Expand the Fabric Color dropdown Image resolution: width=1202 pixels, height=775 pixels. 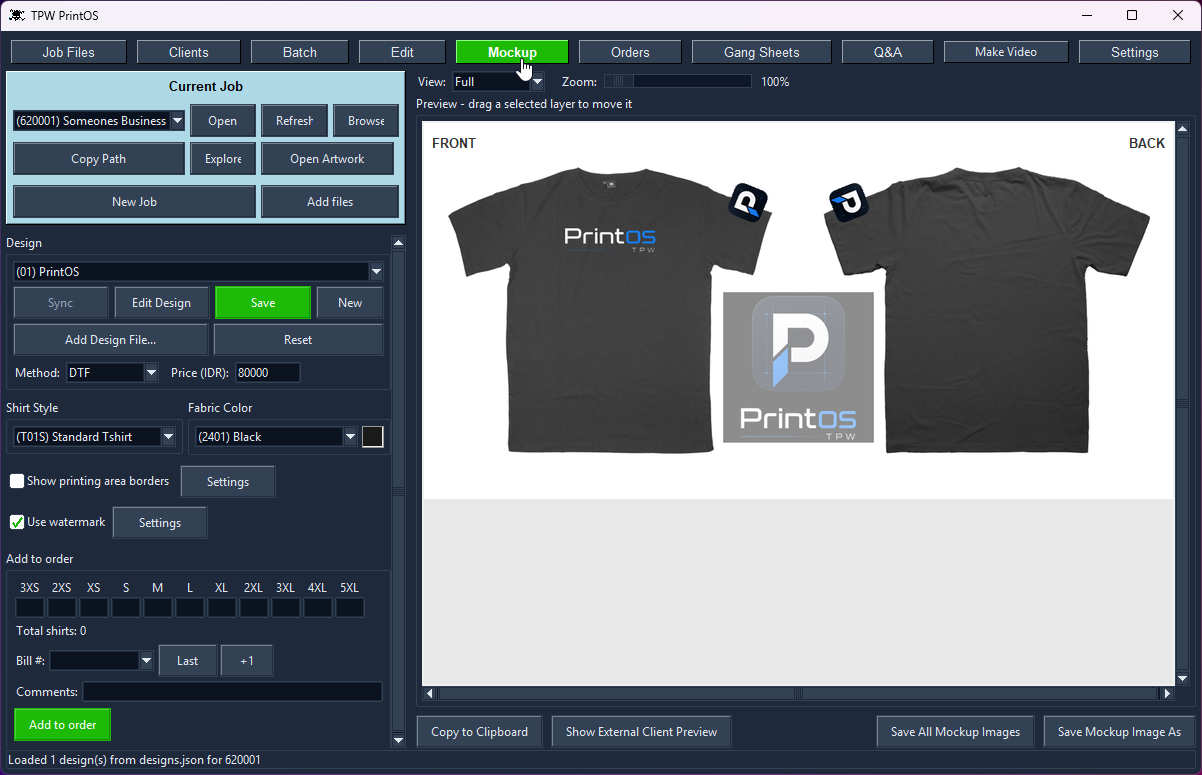tap(350, 437)
